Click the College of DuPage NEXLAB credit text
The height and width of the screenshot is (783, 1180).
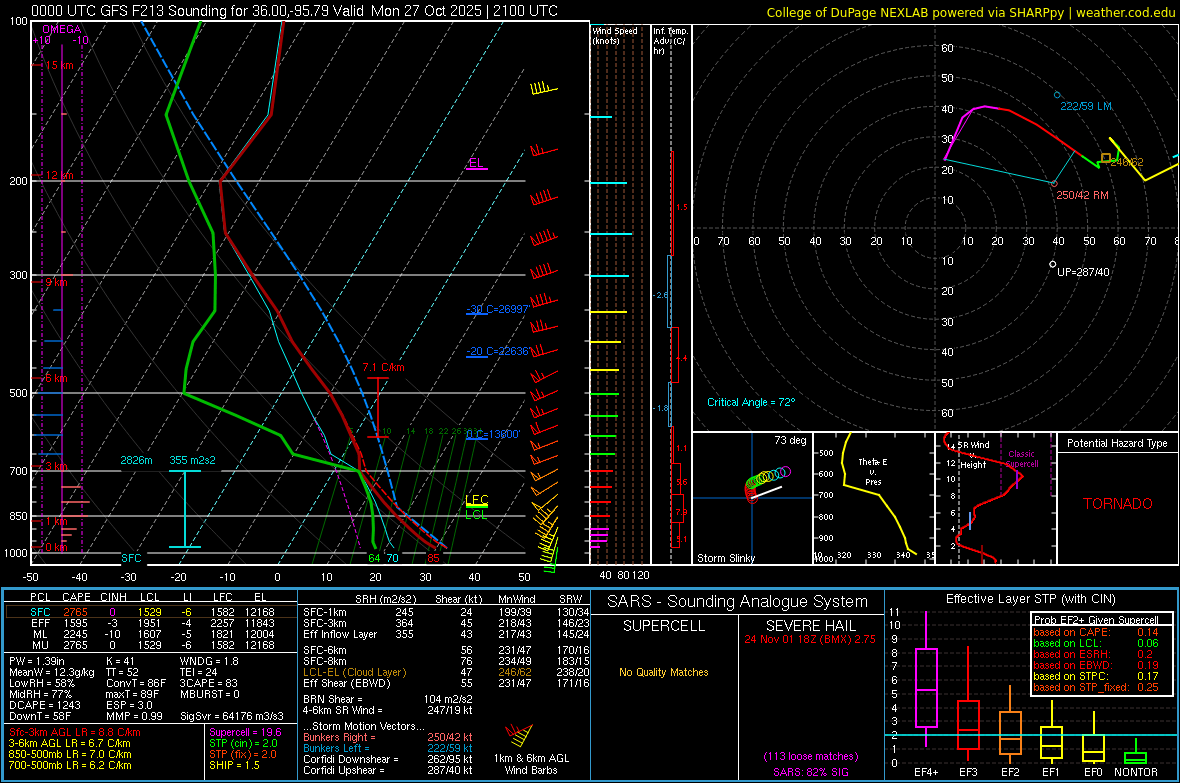click(x=970, y=13)
